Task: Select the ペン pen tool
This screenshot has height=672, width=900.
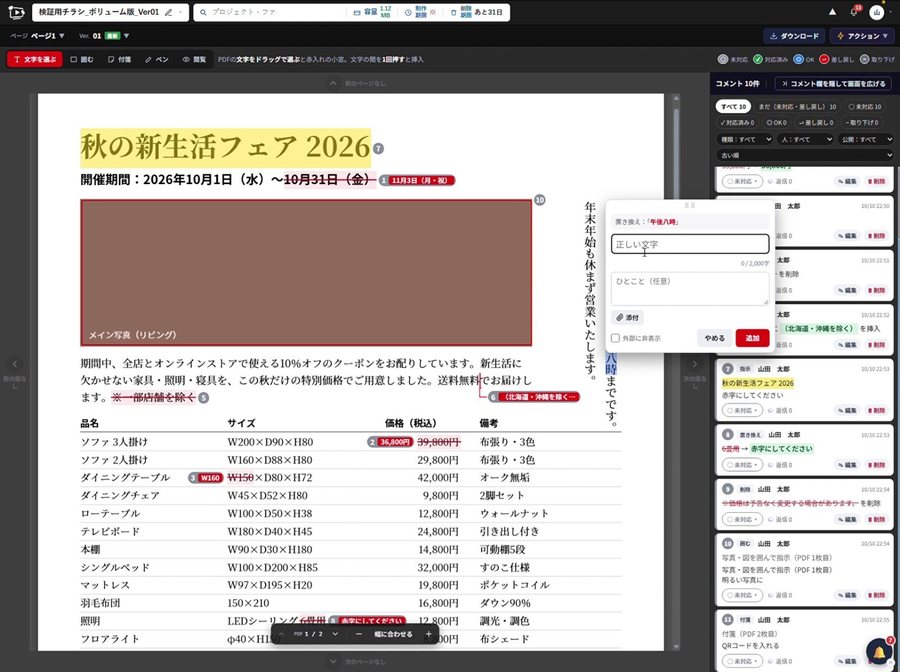Action: pyautogui.click(x=157, y=59)
